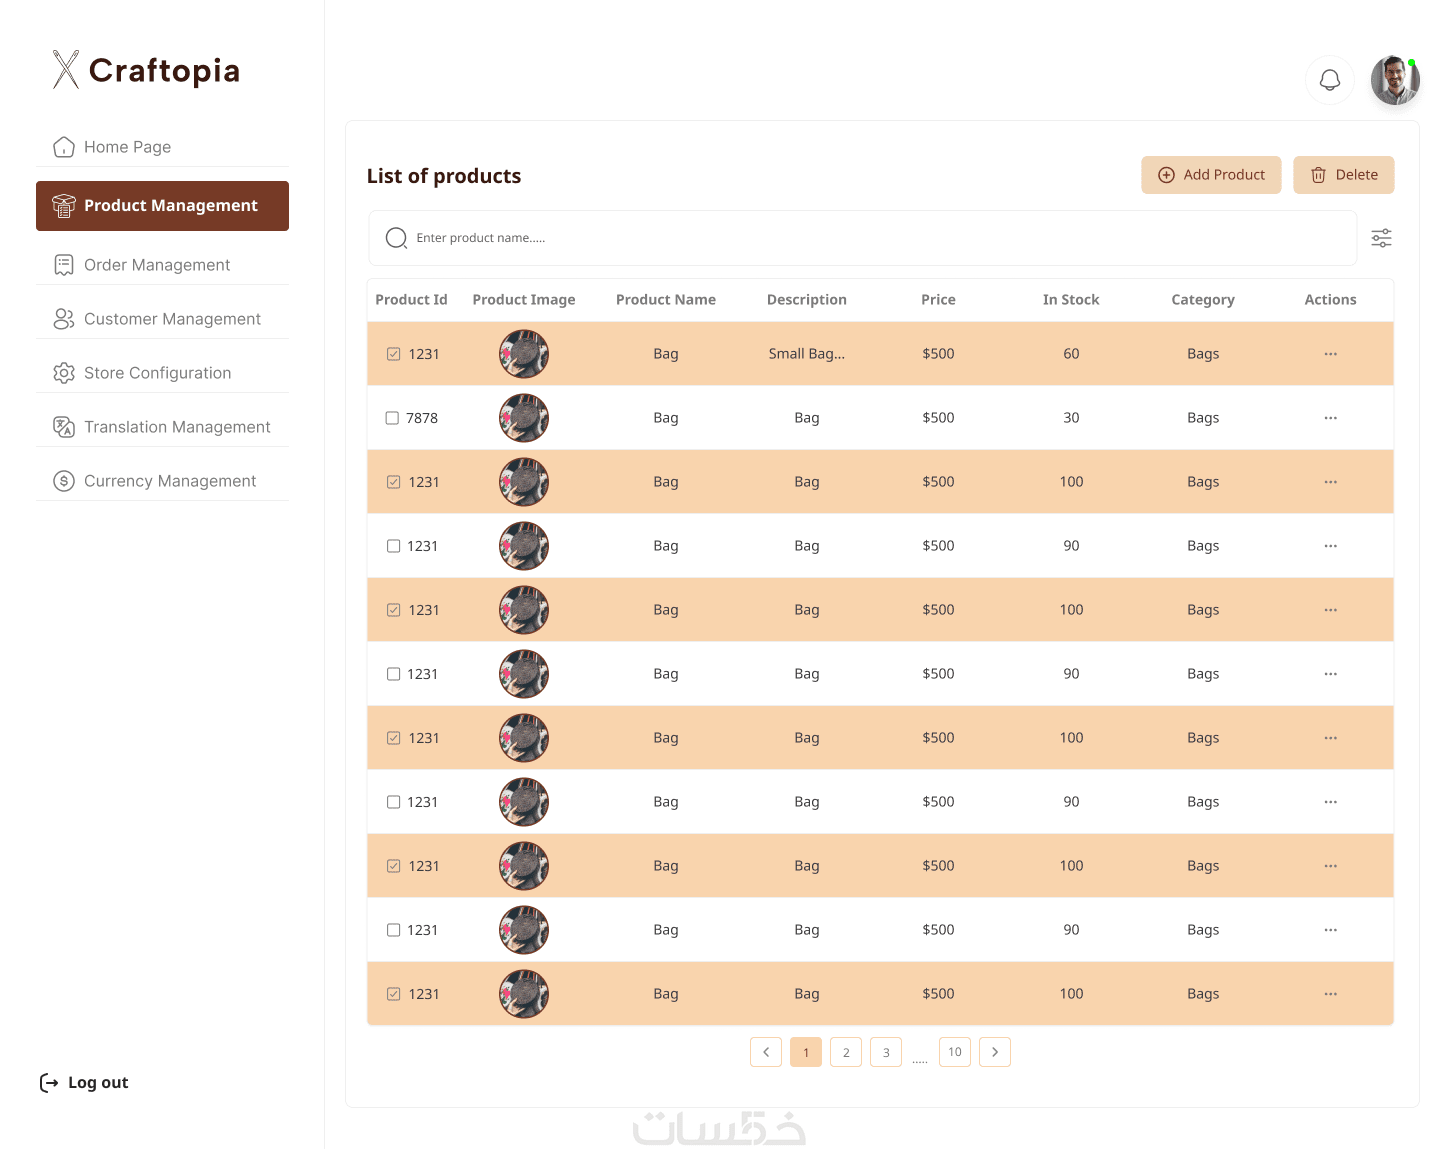Open Order Management in the sidebar

157,265
